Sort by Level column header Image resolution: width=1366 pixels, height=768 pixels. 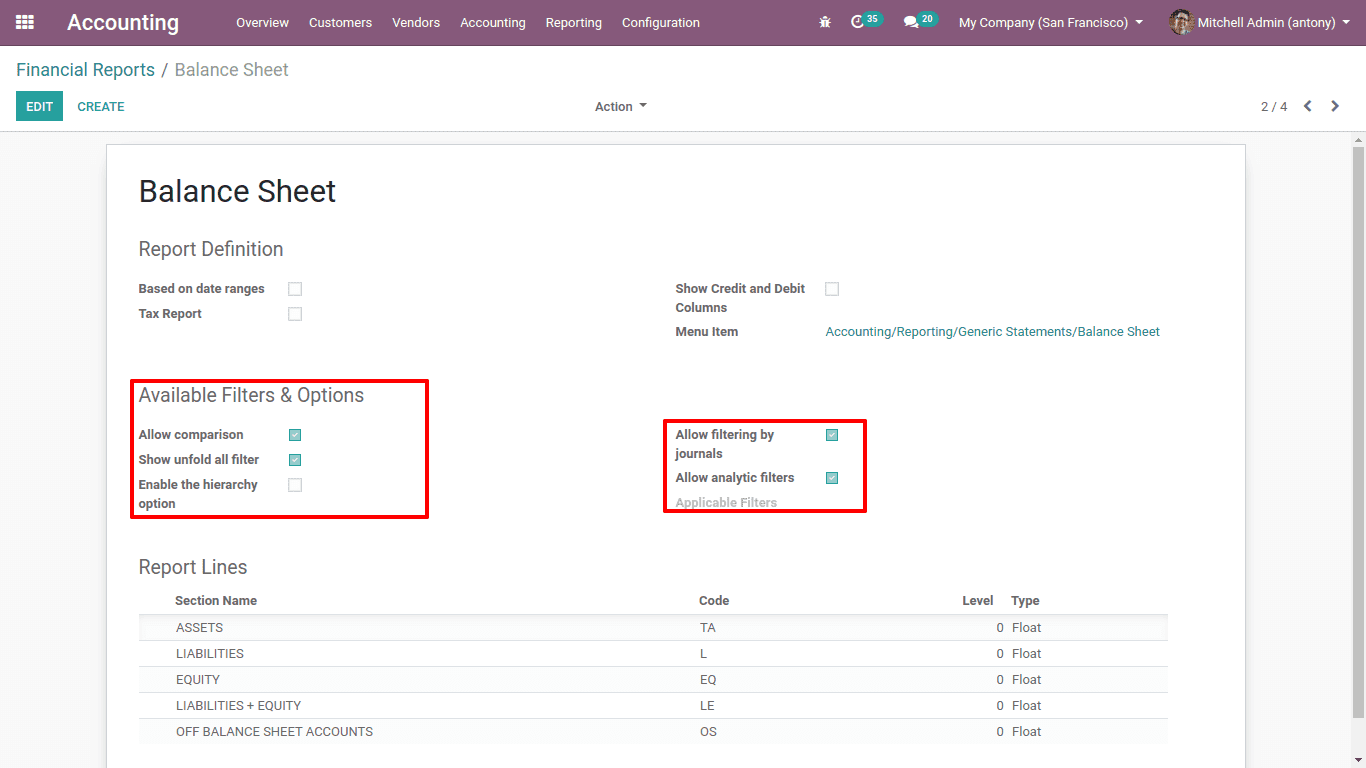tap(978, 601)
